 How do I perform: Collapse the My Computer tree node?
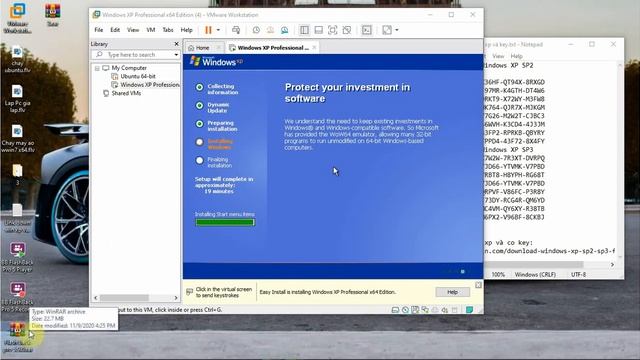click(97, 68)
